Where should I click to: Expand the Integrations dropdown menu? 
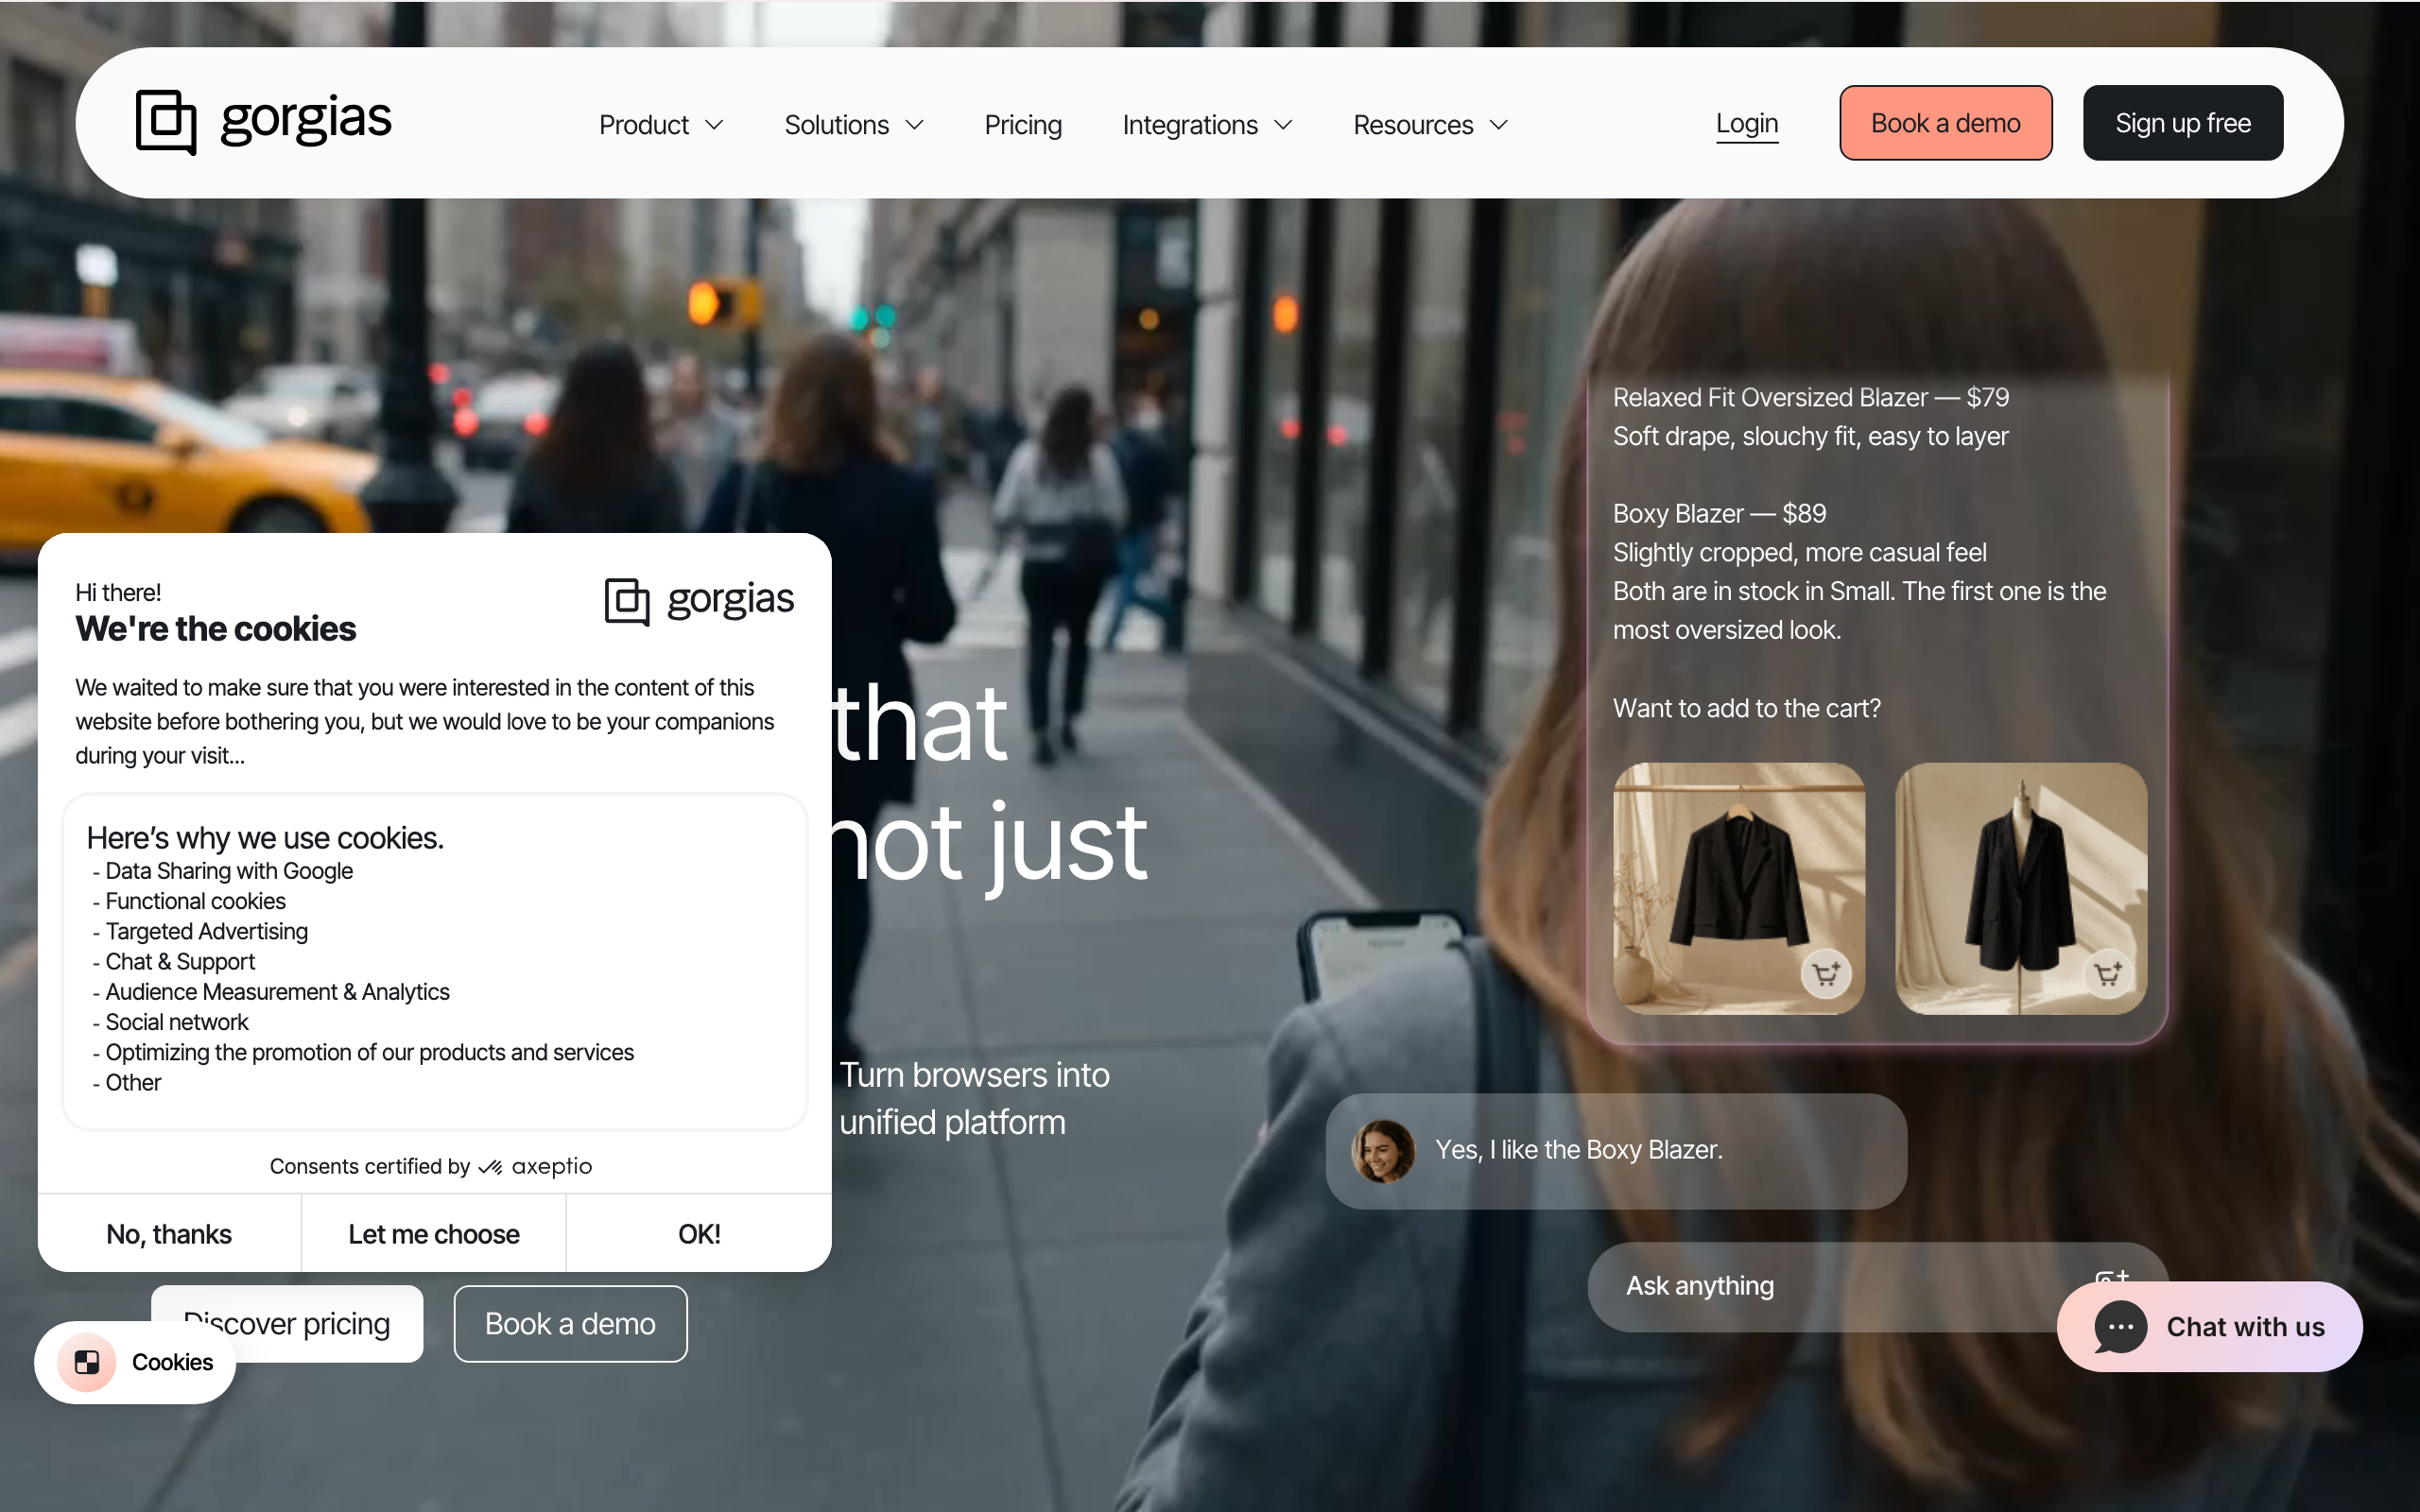[x=1207, y=125]
